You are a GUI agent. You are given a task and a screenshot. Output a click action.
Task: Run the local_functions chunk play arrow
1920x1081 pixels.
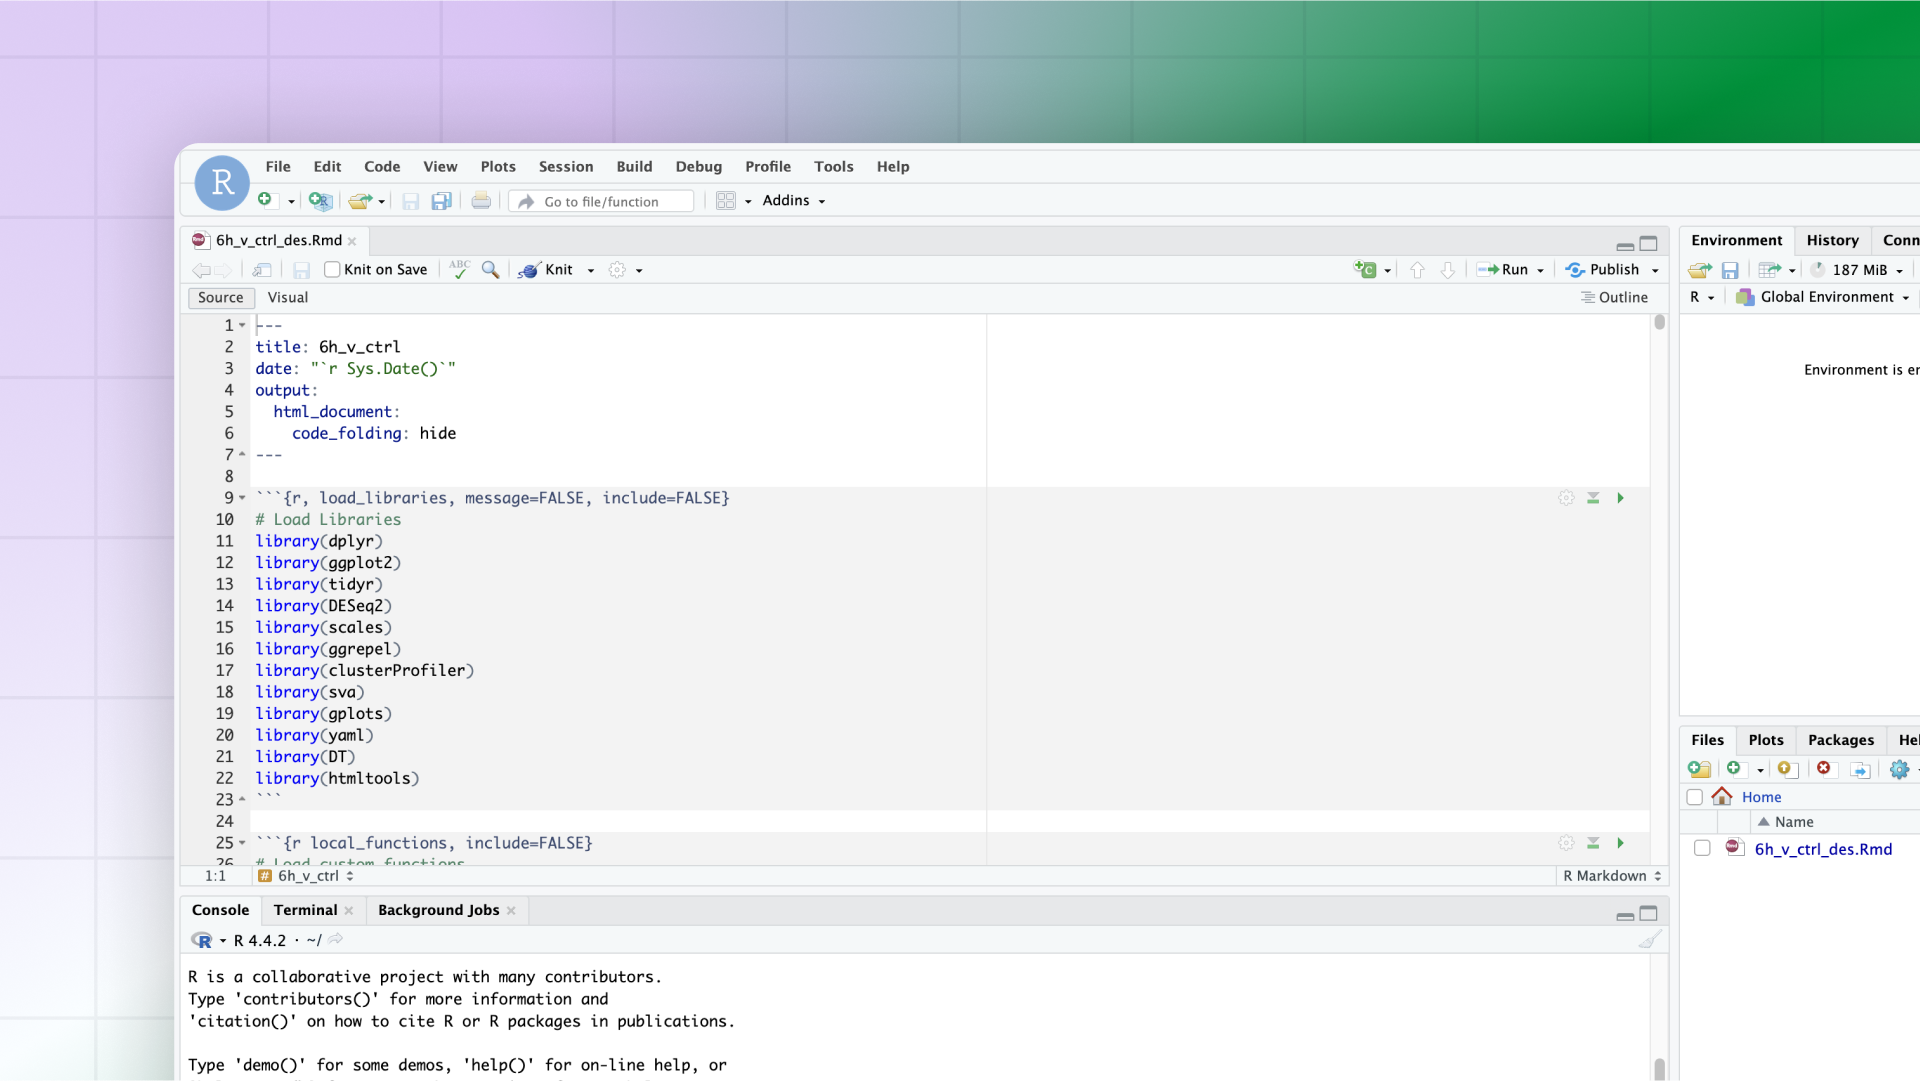pos(1620,843)
